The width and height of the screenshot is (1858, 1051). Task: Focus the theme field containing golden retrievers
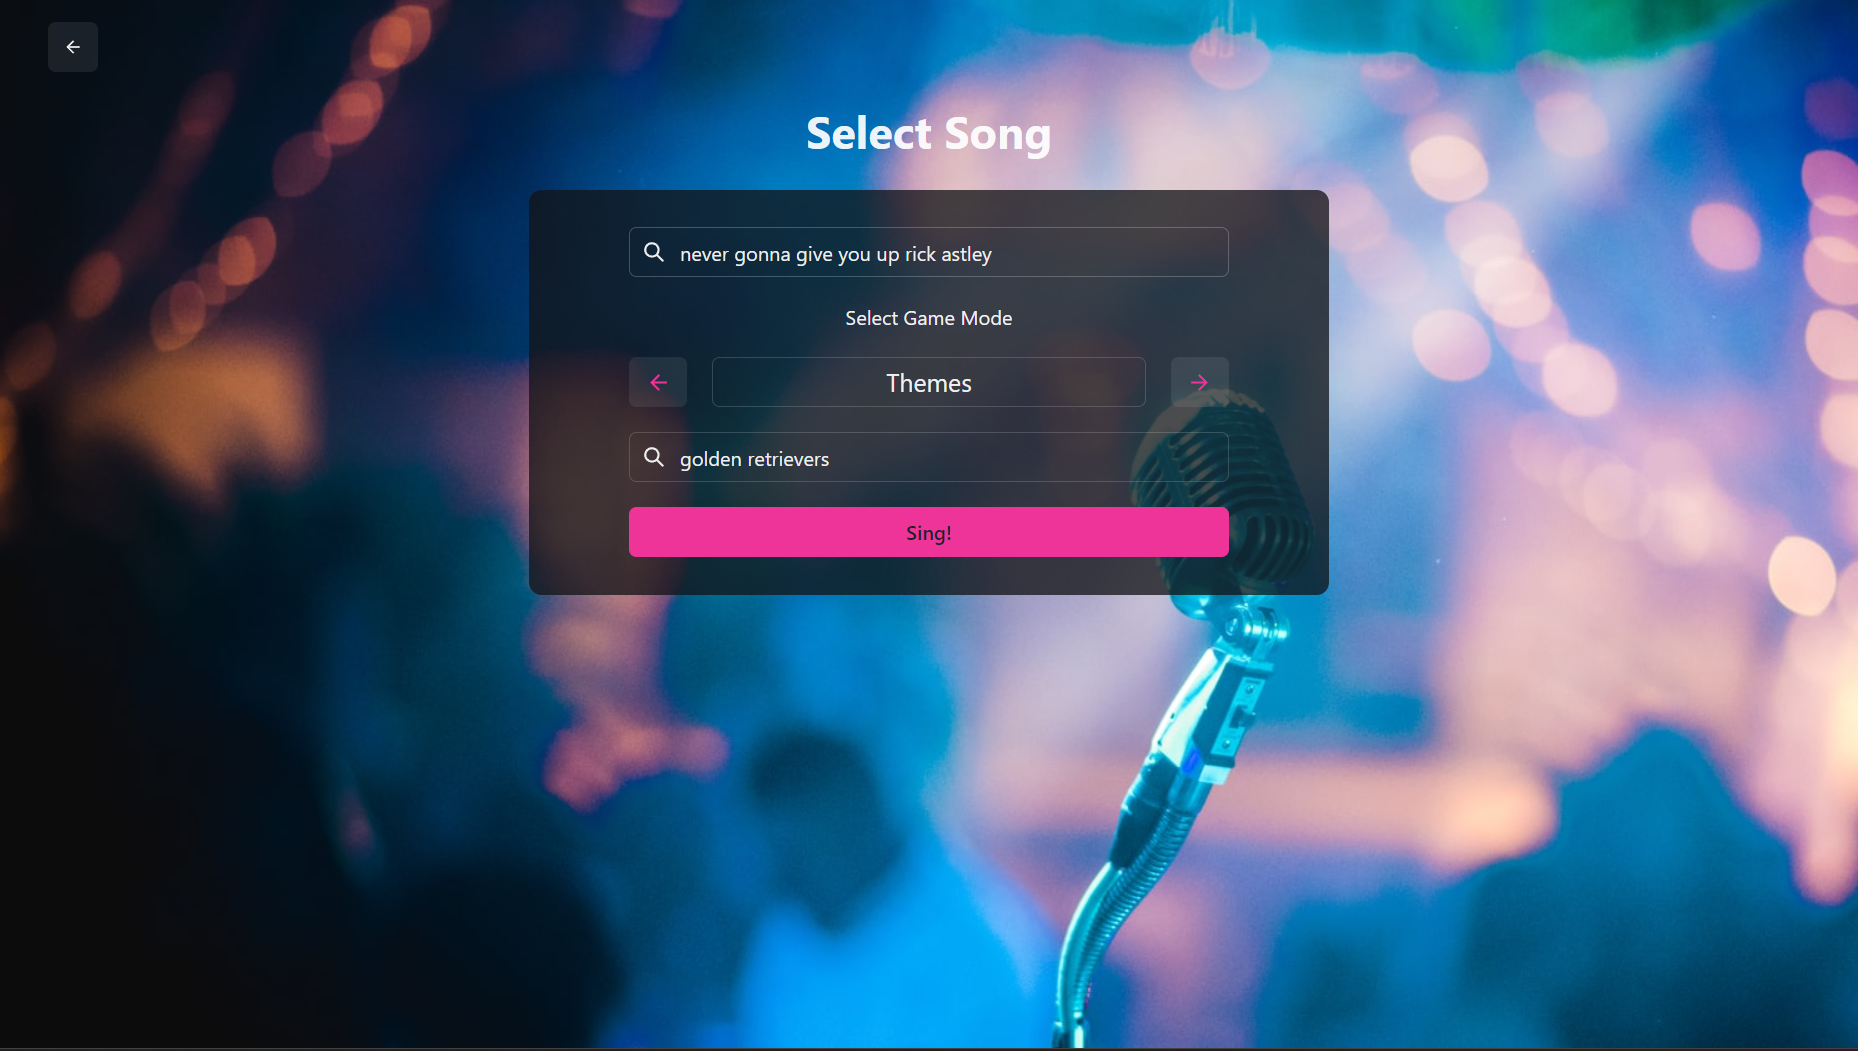tap(929, 457)
